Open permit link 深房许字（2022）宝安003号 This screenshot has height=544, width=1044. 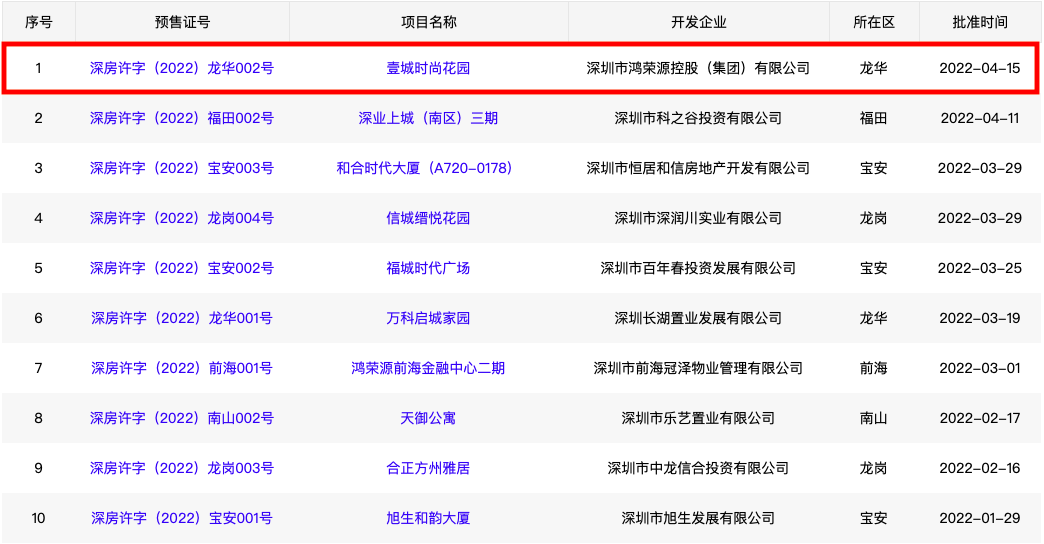click(x=182, y=168)
